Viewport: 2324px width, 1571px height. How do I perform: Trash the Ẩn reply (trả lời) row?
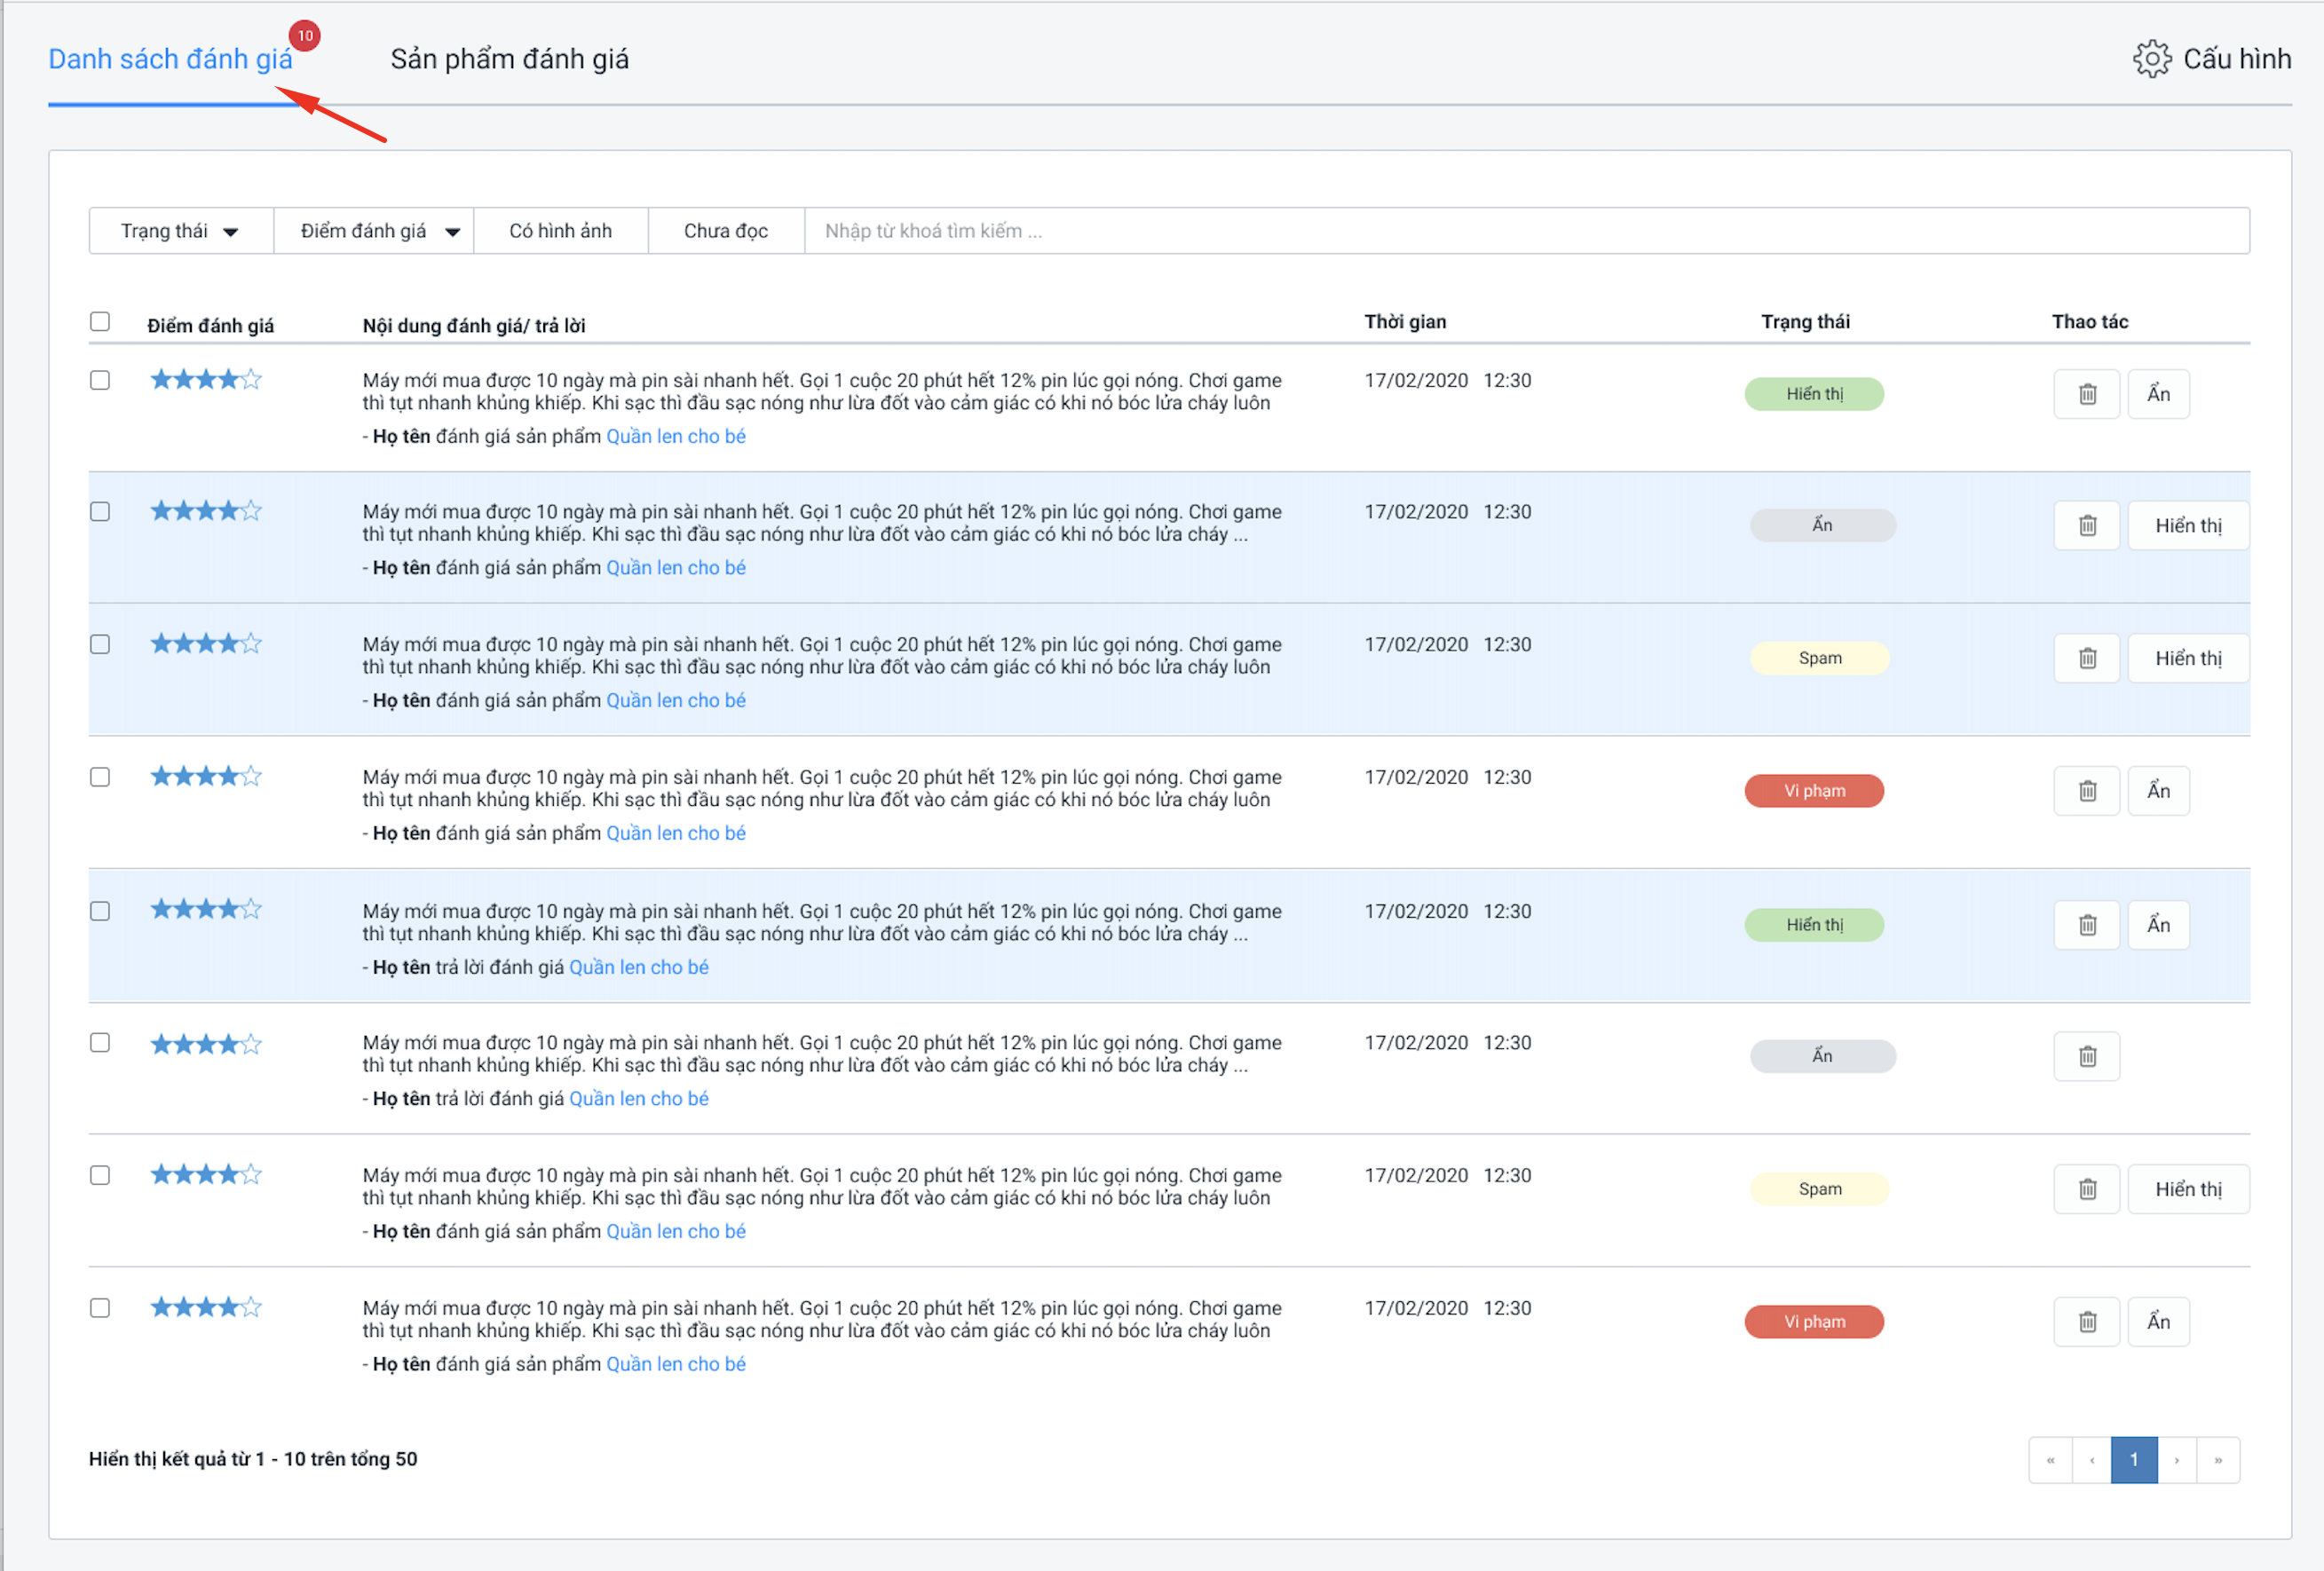[2086, 1056]
